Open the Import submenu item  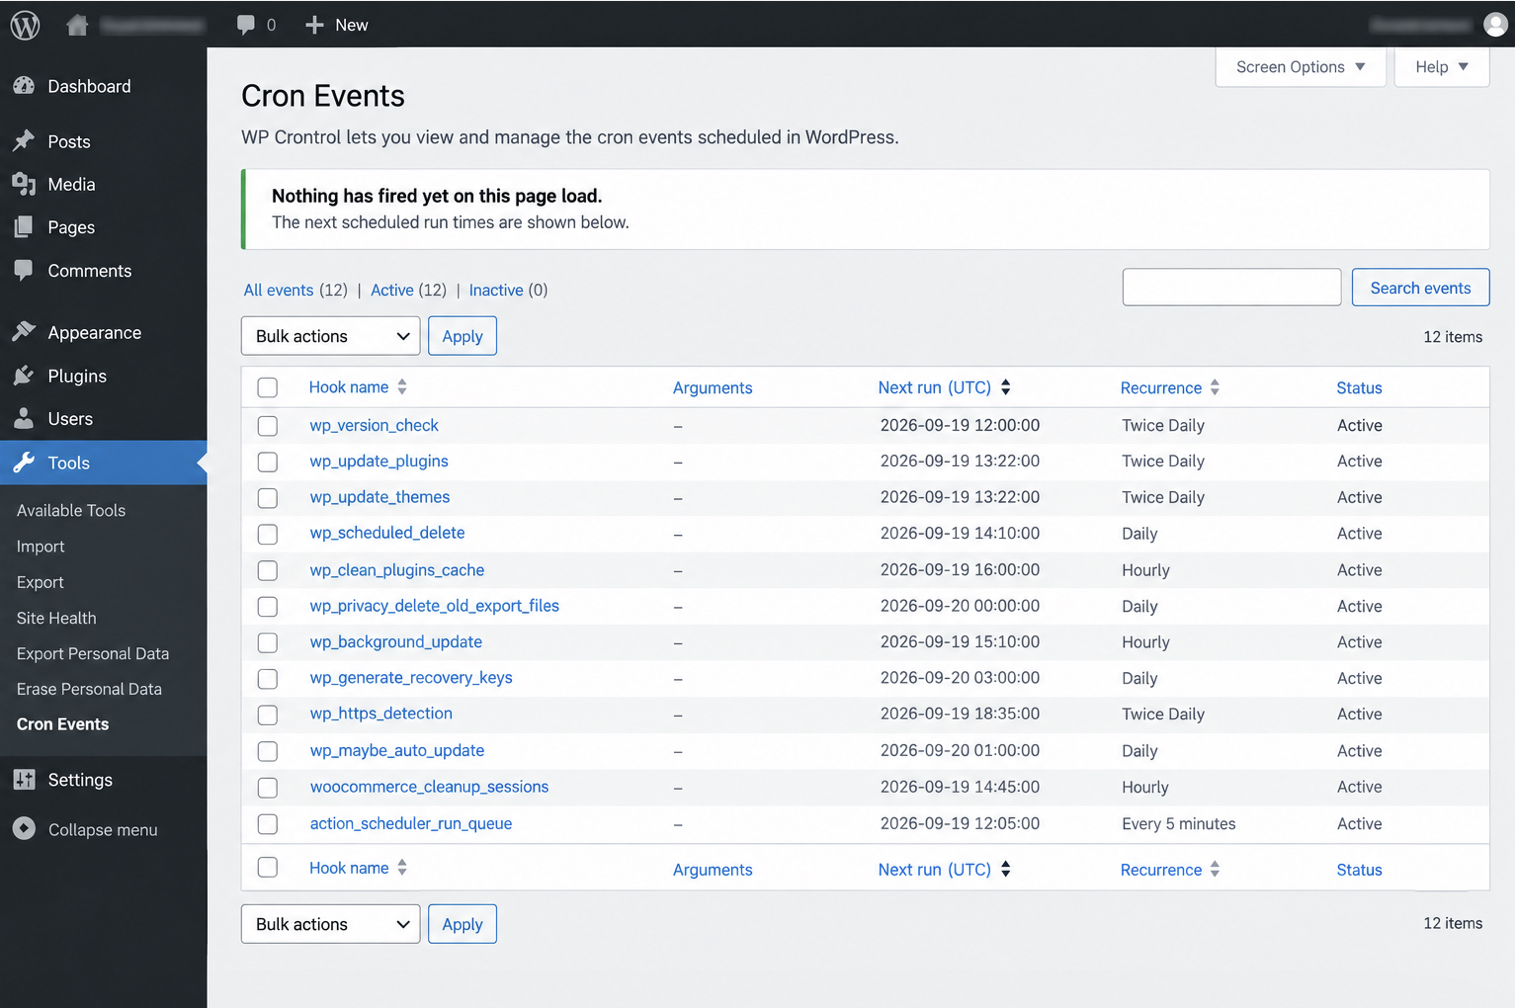(40, 546)
